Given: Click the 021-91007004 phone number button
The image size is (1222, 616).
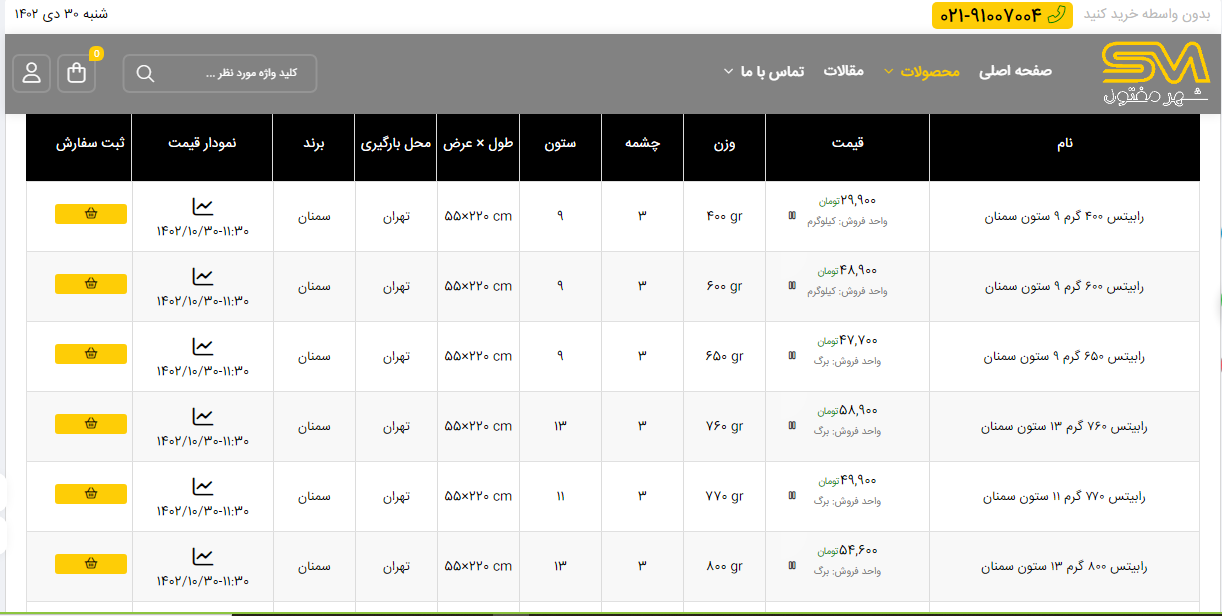Looking at the screenshot, I should (x=1001, y=15).
